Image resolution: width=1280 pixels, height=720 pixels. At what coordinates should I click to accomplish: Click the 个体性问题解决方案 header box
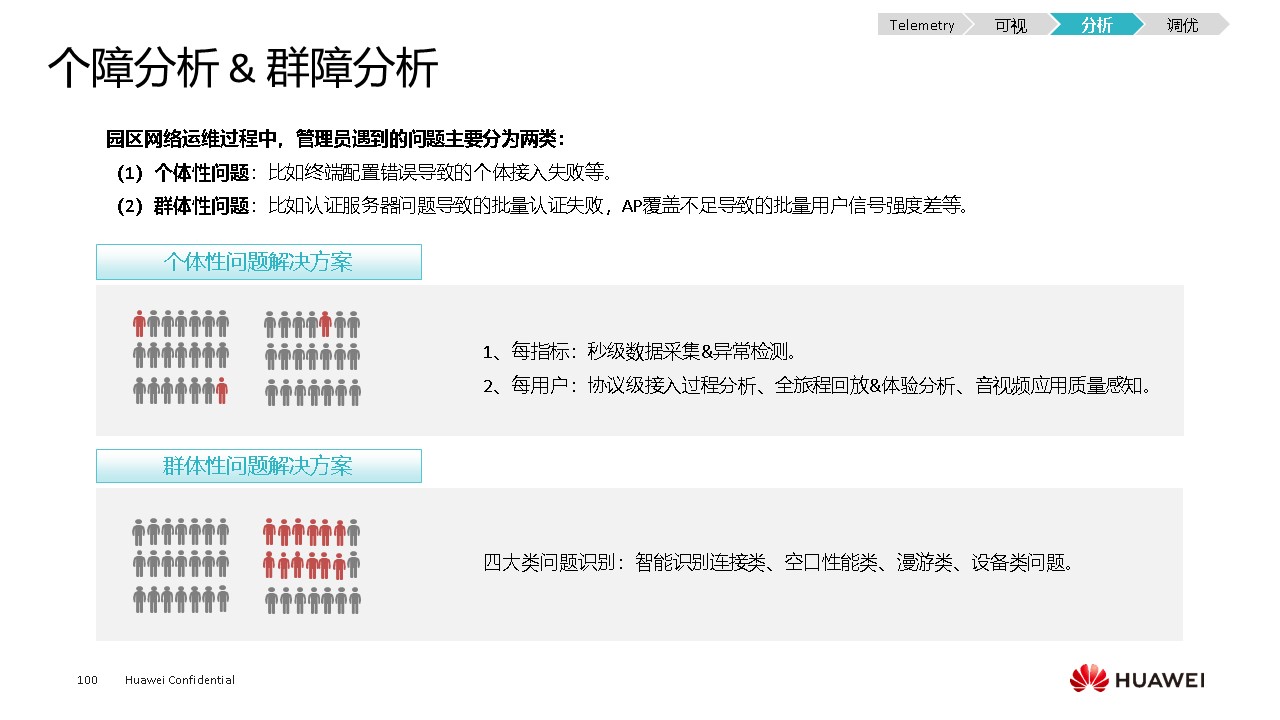pos(258,262)
